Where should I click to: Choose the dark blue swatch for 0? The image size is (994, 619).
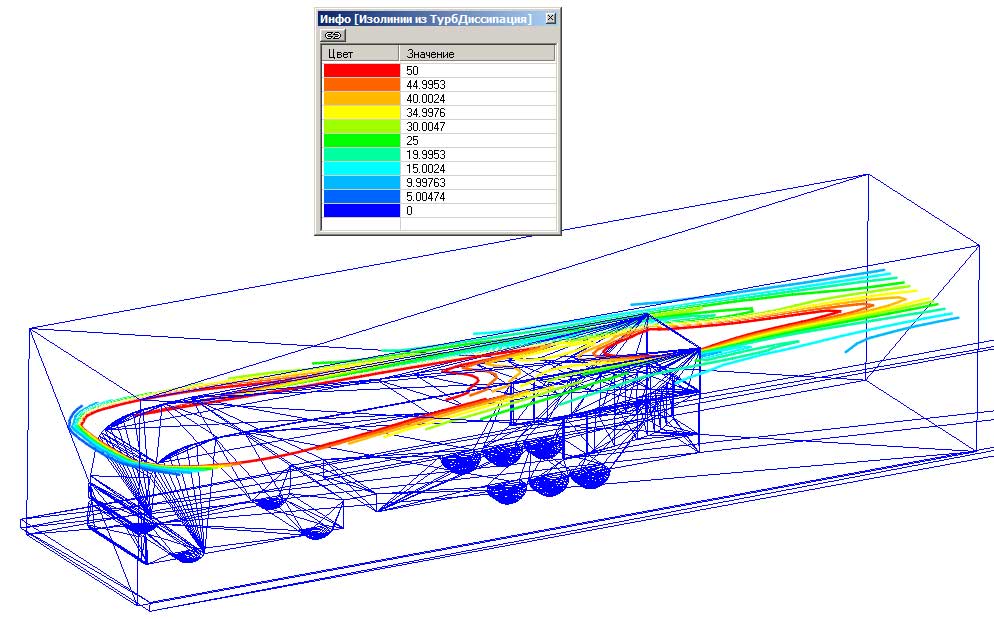click(361, 211)
